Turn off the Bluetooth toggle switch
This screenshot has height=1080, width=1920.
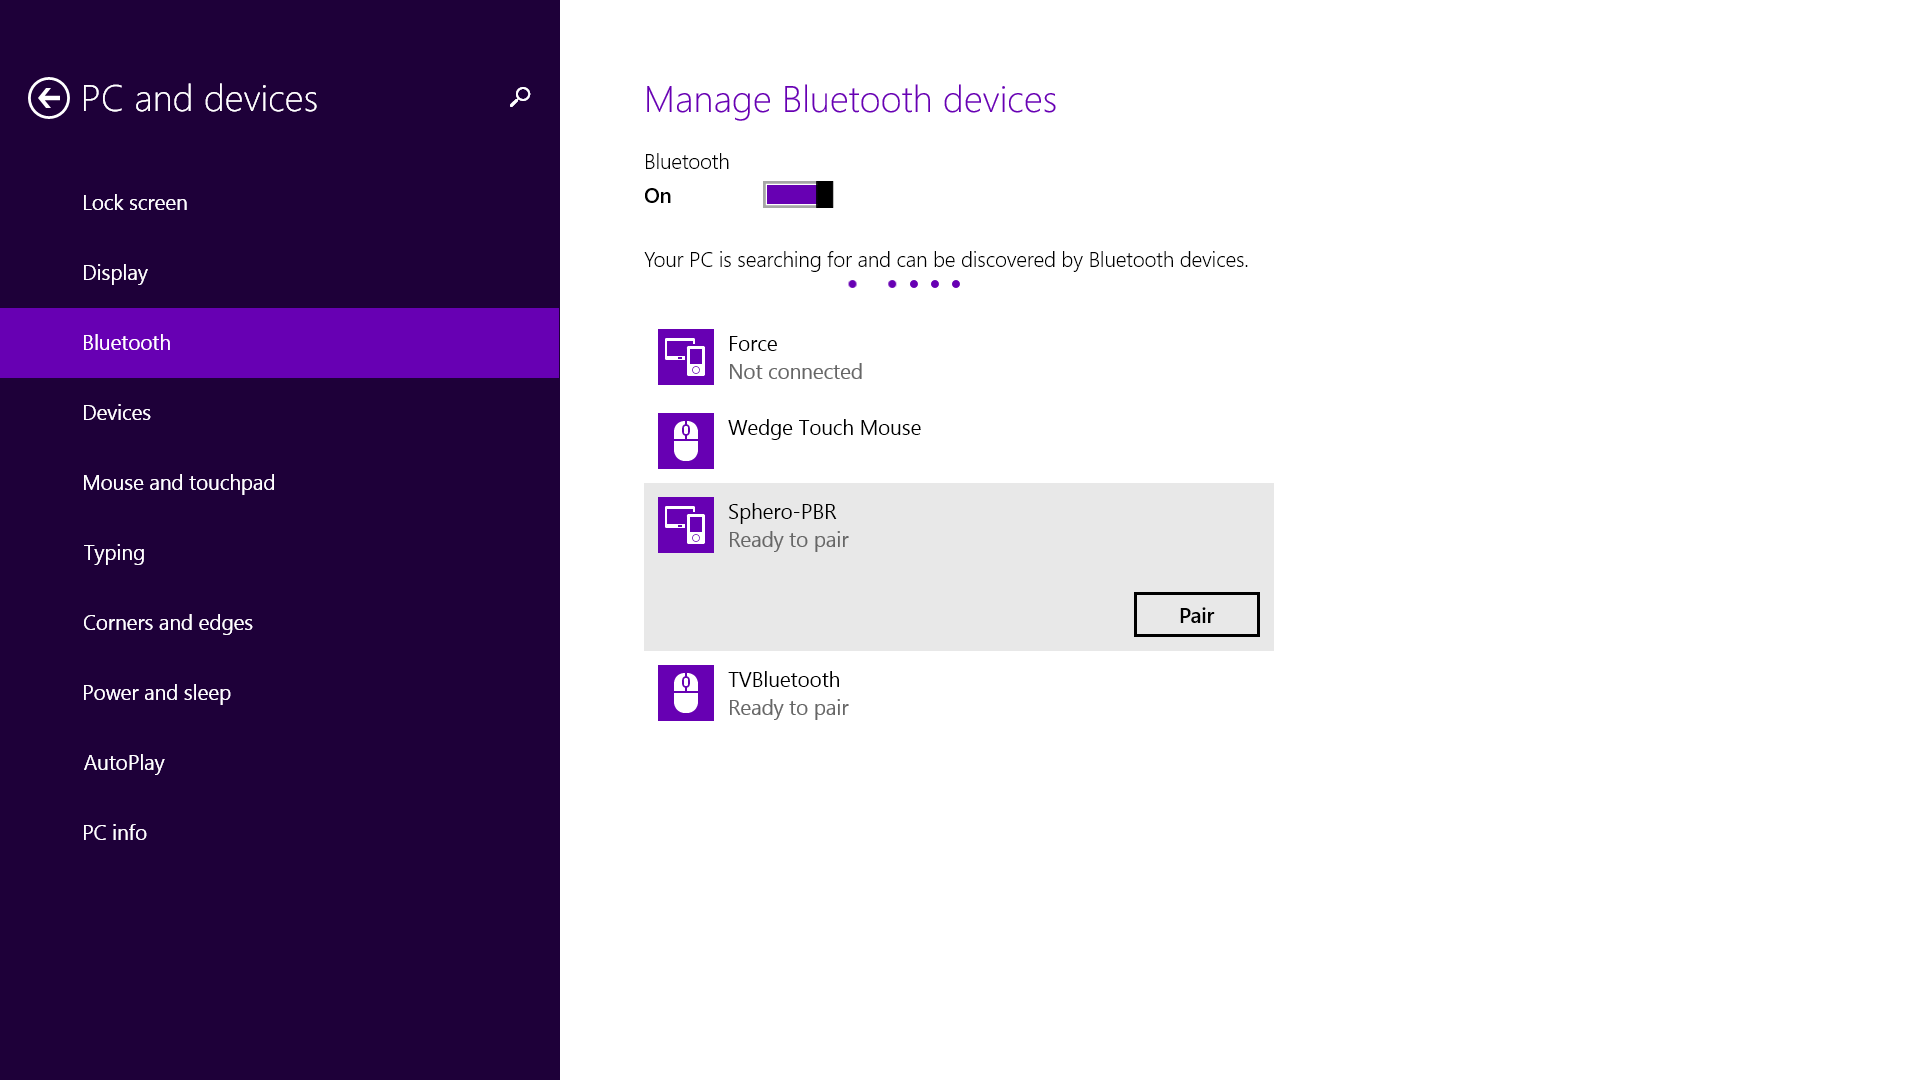click(x=798, y=195)
